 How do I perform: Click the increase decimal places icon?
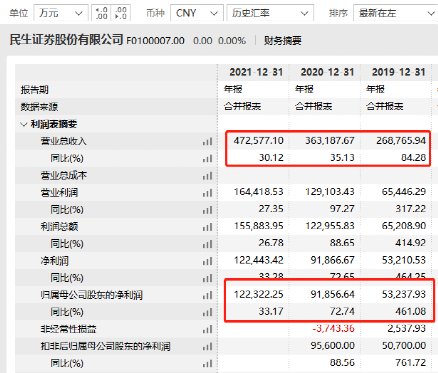tap(101, 13)
